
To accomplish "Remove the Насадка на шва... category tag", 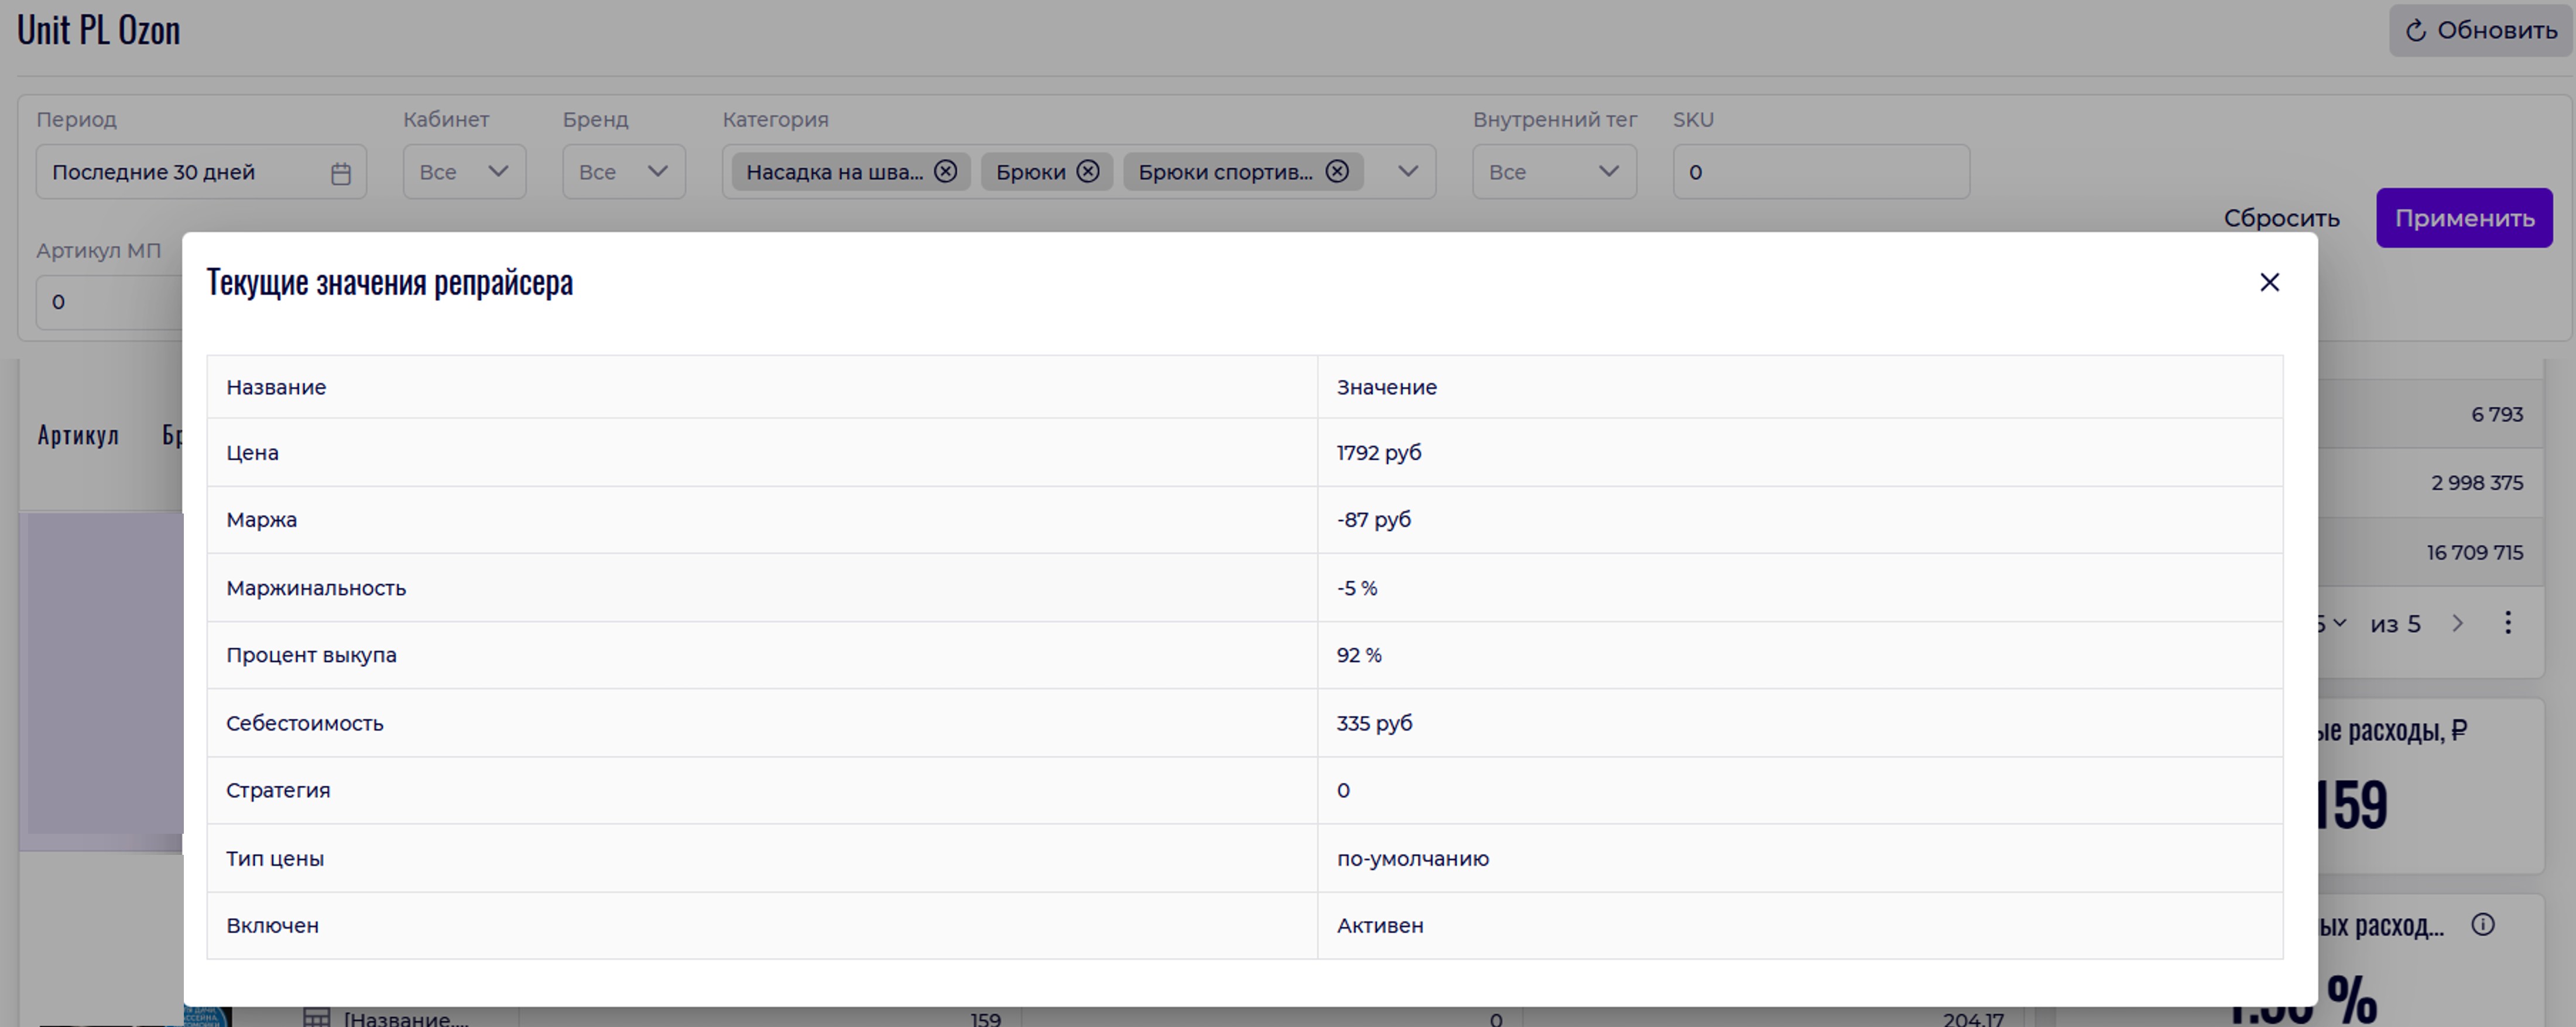I will (x=945, y=172).
